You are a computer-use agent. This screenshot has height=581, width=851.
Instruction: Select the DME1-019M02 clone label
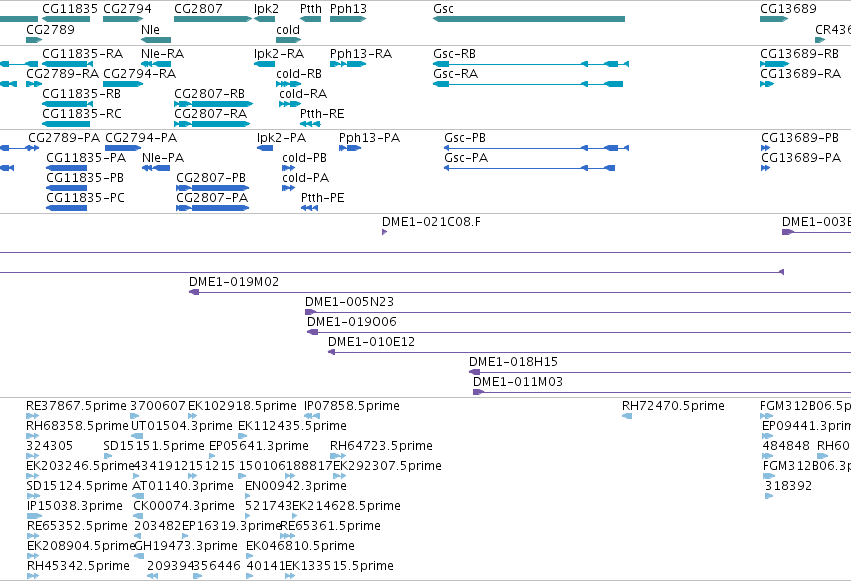(234, 282)
